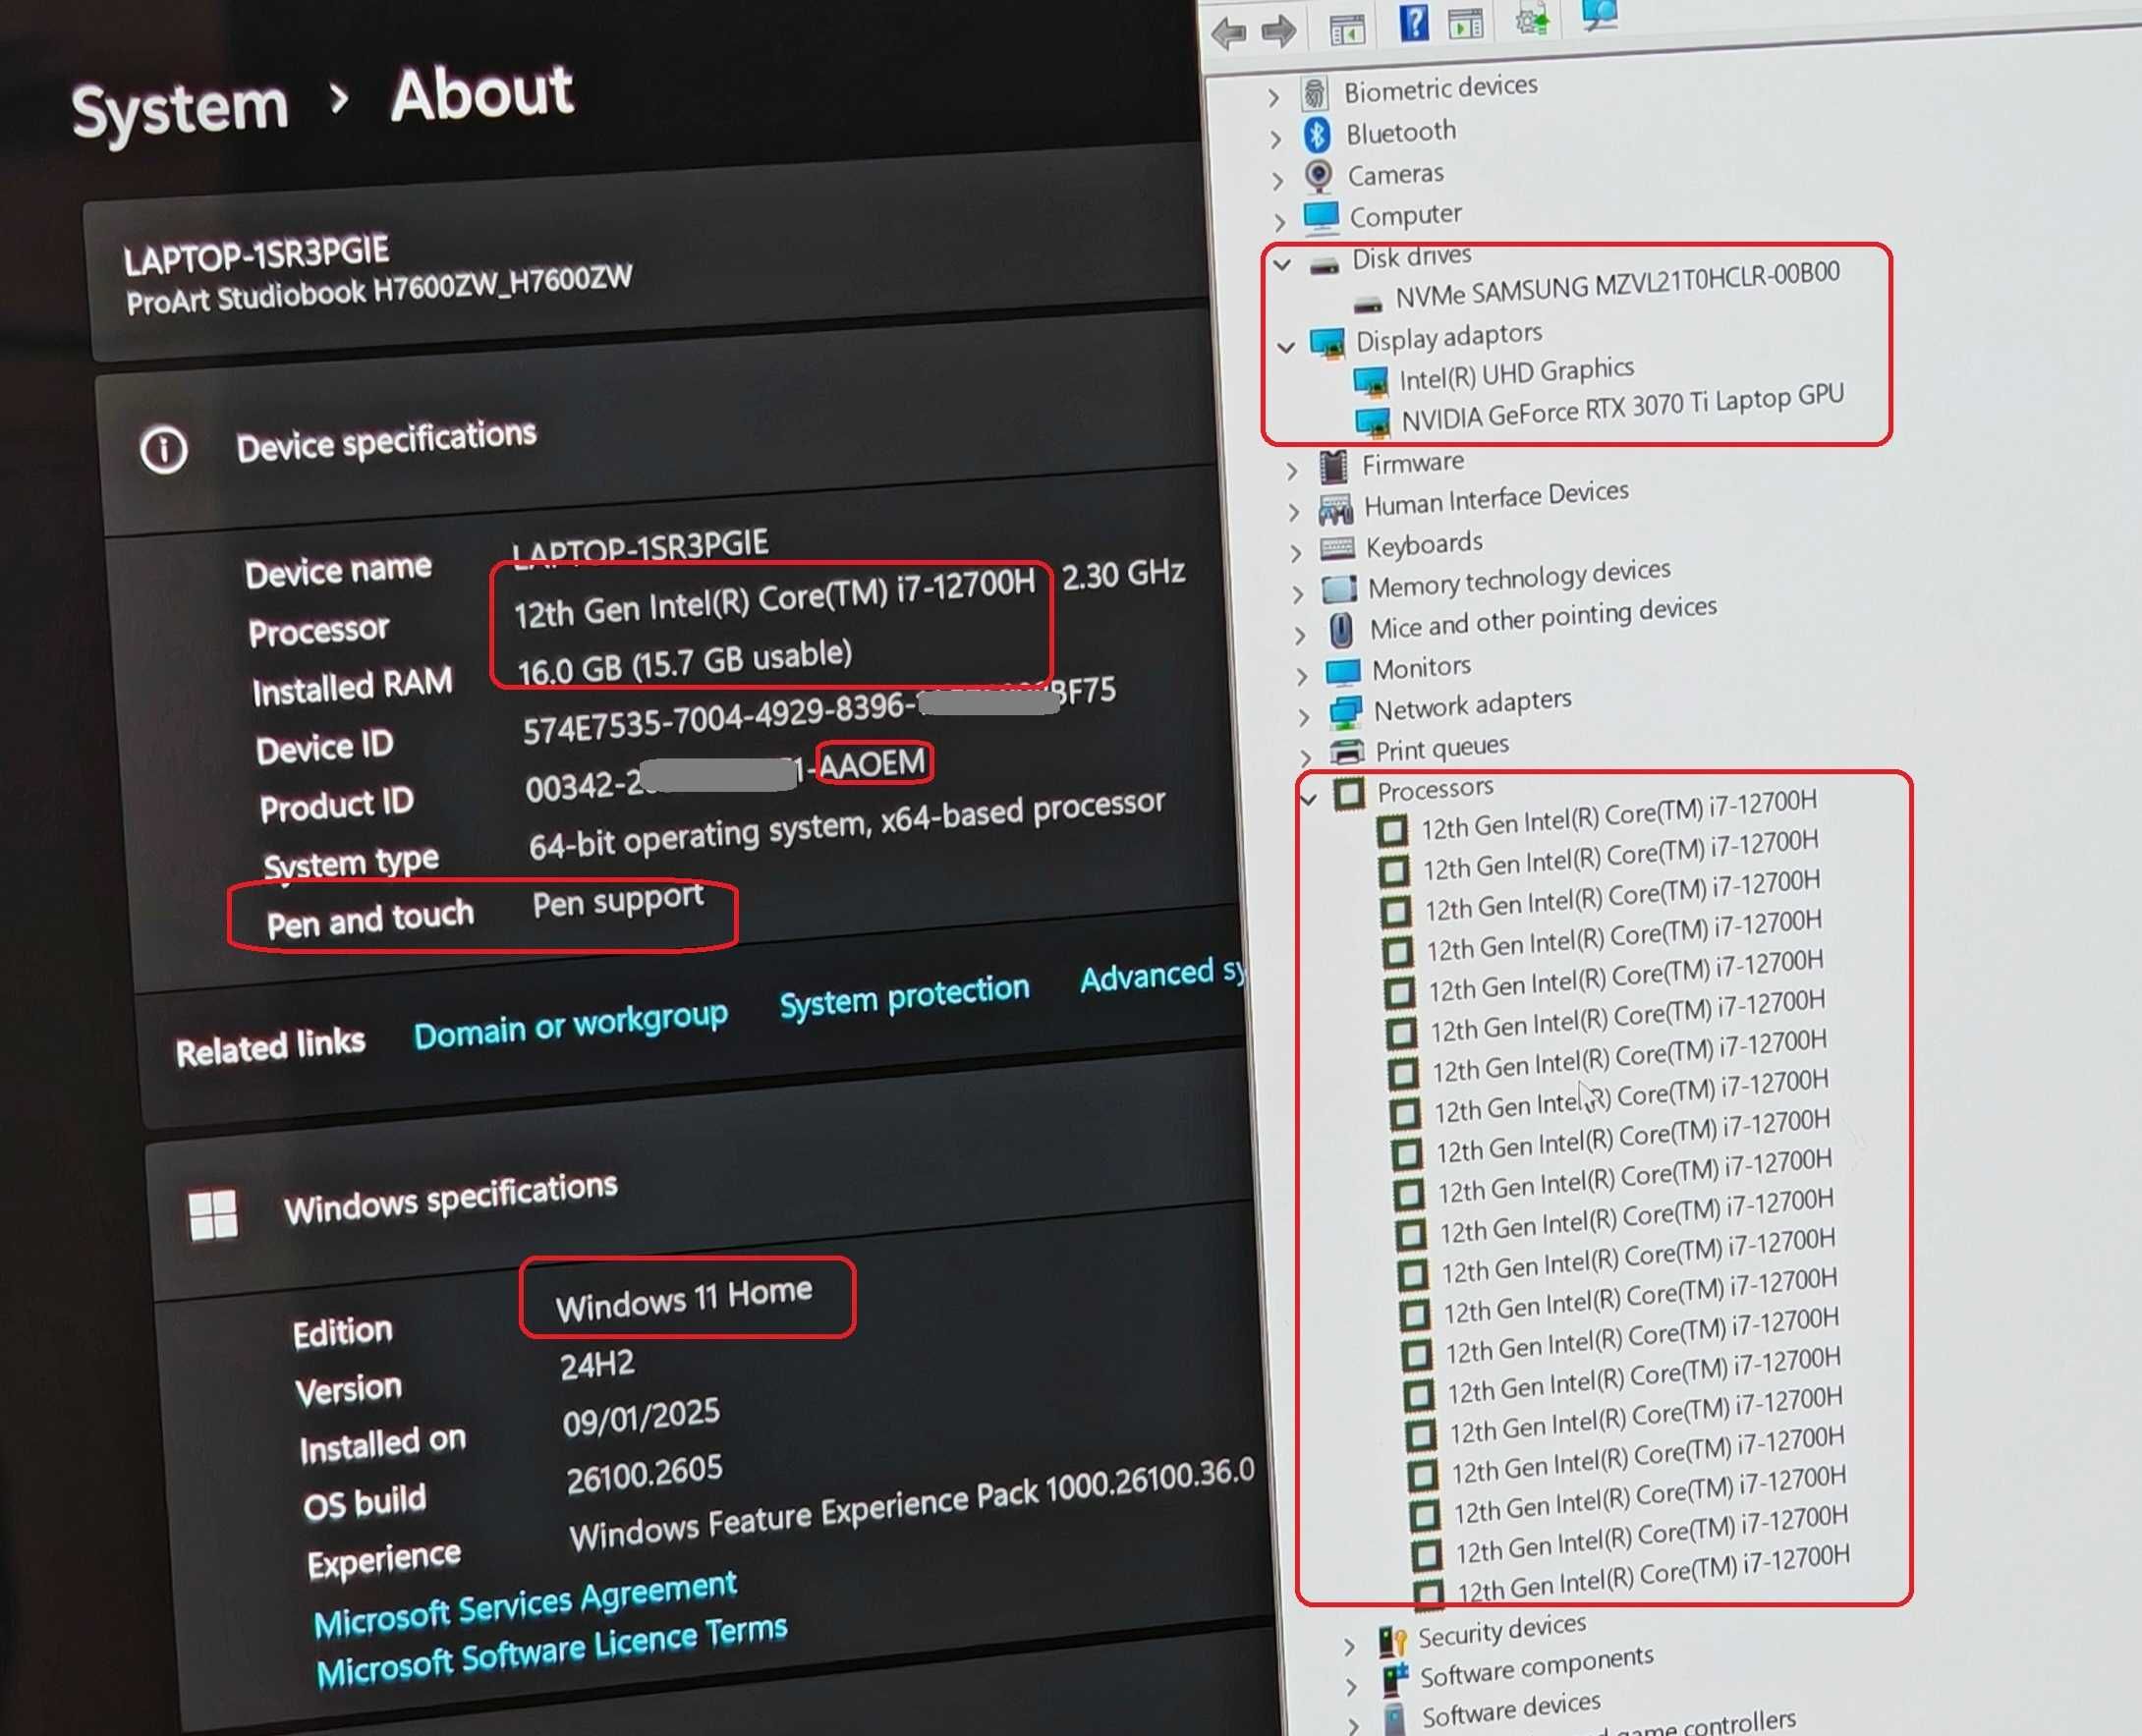Click the Windows Feature Experience Pack value
Viewport: 2142px width, 1736px height.
pos(911,1503)
